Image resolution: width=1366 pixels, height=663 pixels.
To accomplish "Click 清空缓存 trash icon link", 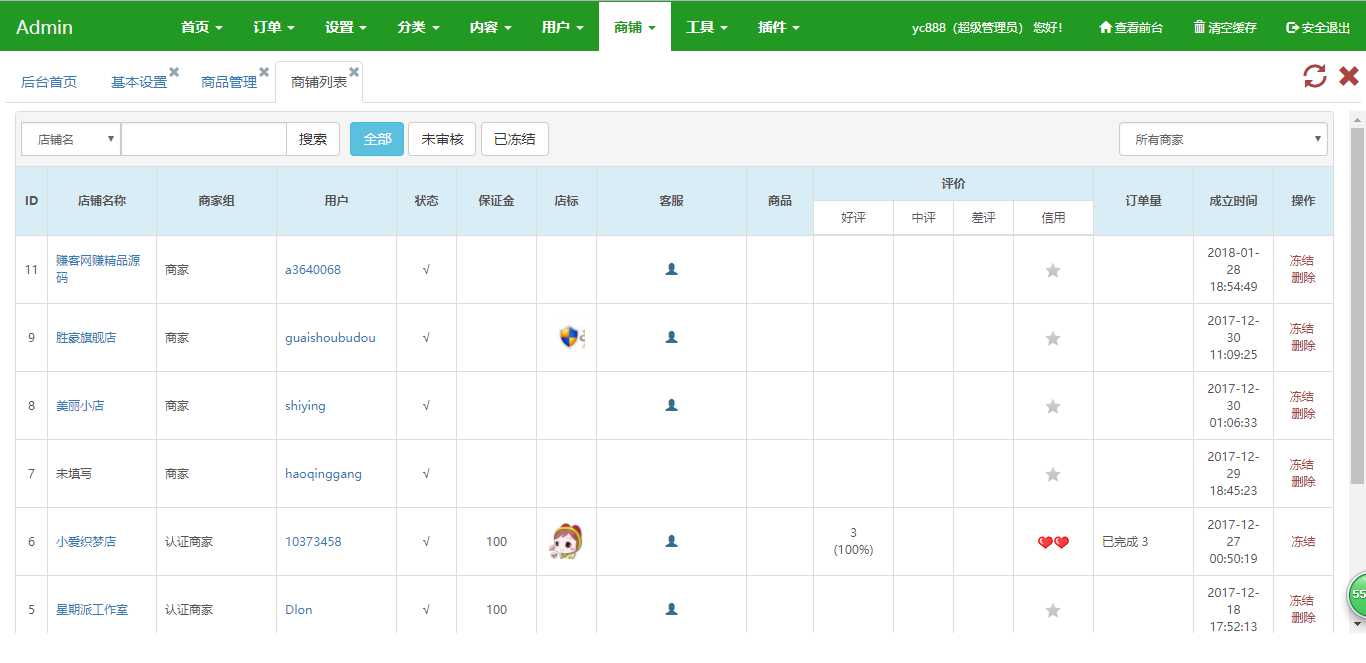I will click(x=1225, y=27).
